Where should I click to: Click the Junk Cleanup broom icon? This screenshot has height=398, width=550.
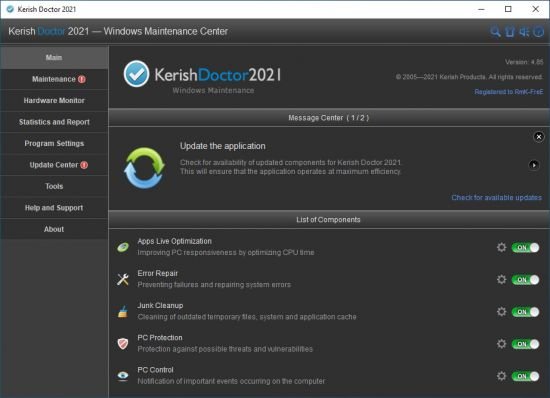pos(123,311)
